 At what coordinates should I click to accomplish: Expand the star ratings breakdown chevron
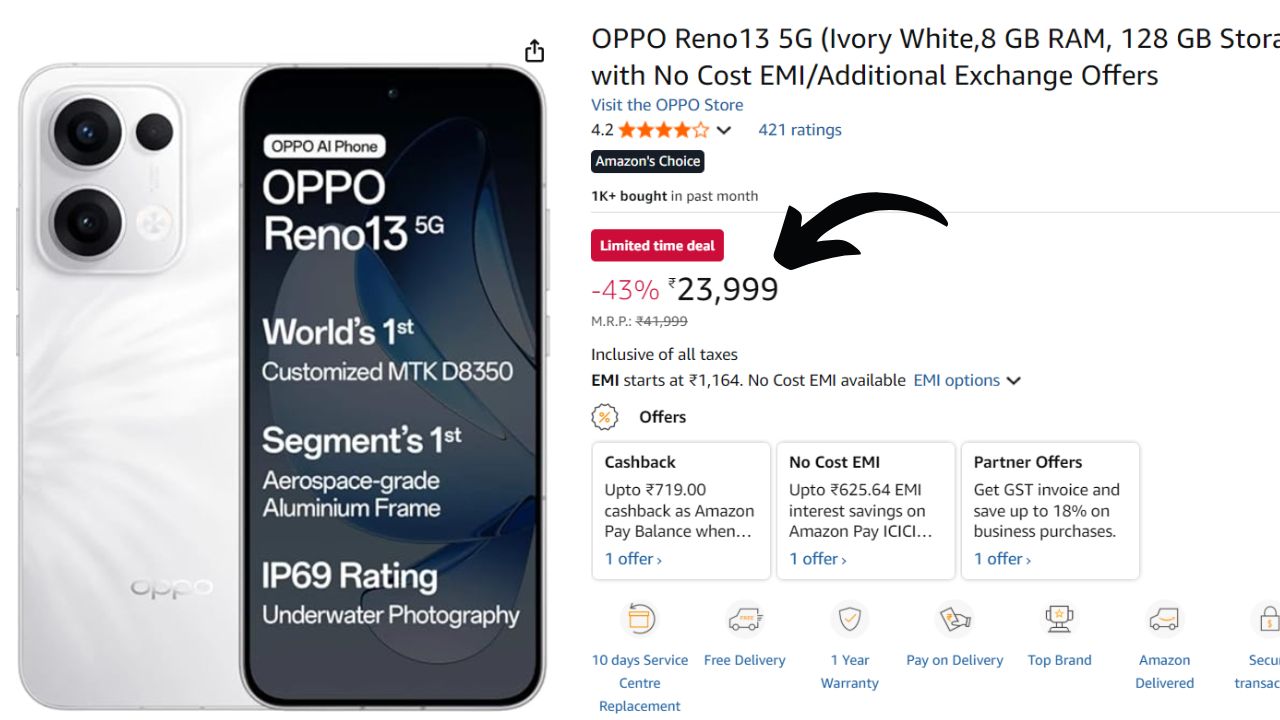[x=724, y=129]
